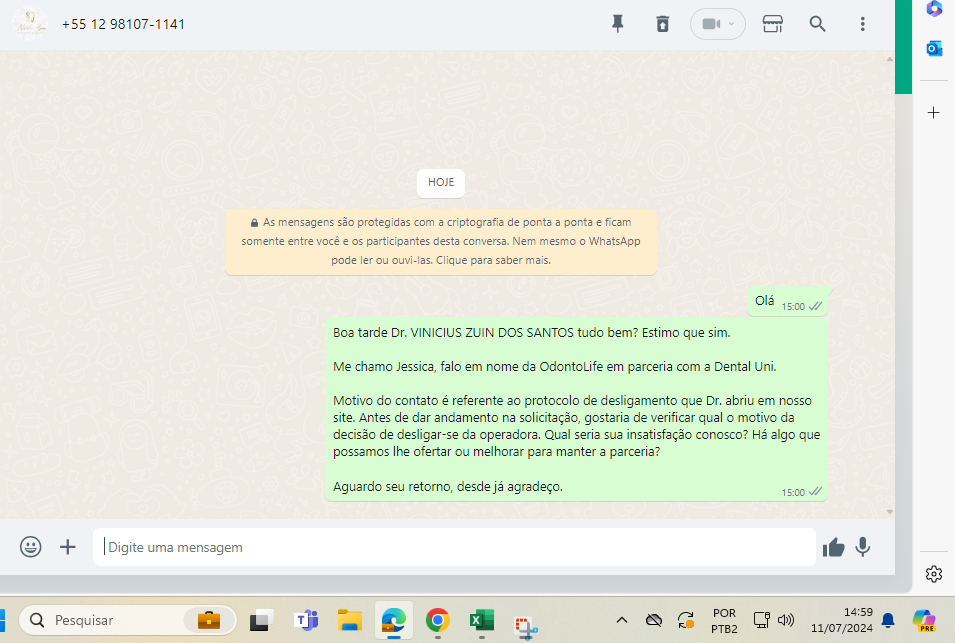Image resolution: width=955 pixels, height=643 pixels.
Task: Show hidden system tray icons
Action: point(621,620)
